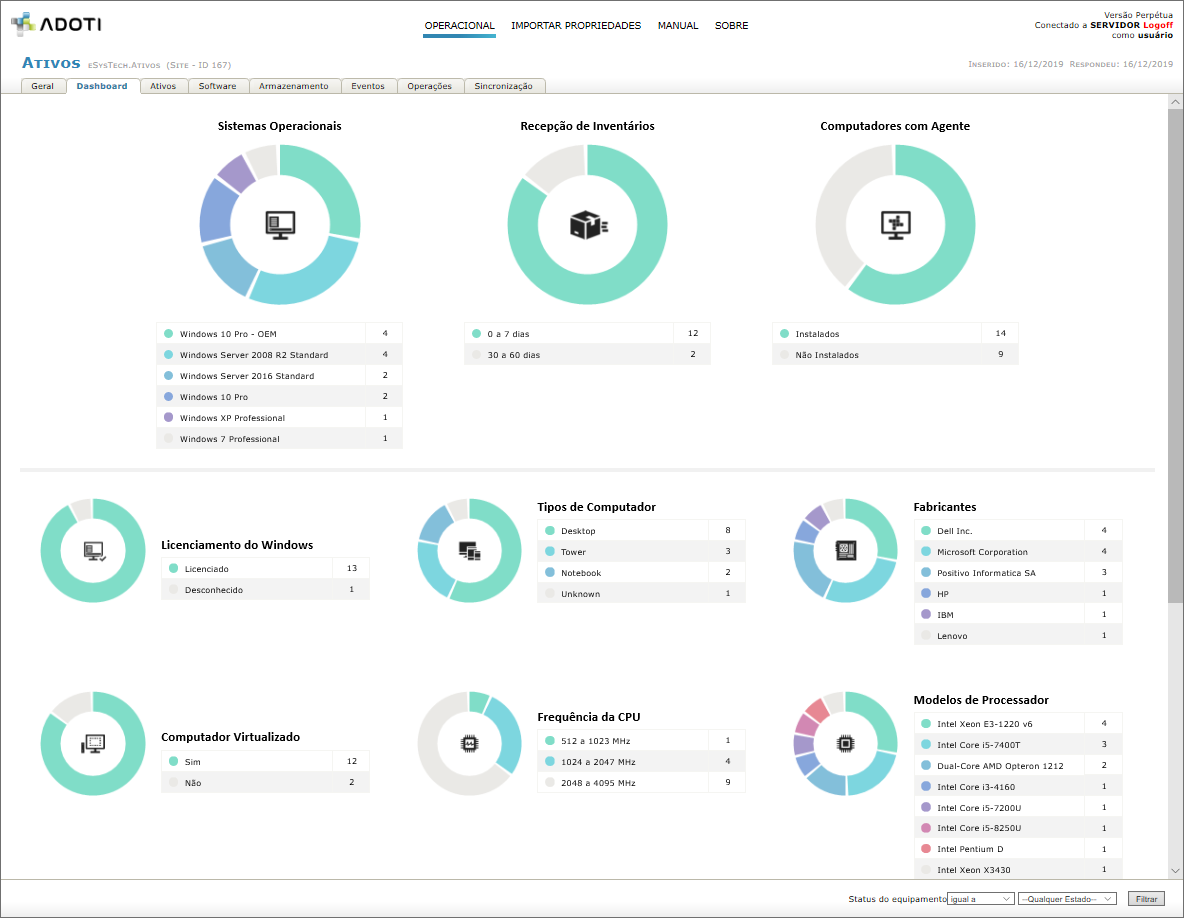Click the motherboard icon in Fabricantes chart

(845, 550)
